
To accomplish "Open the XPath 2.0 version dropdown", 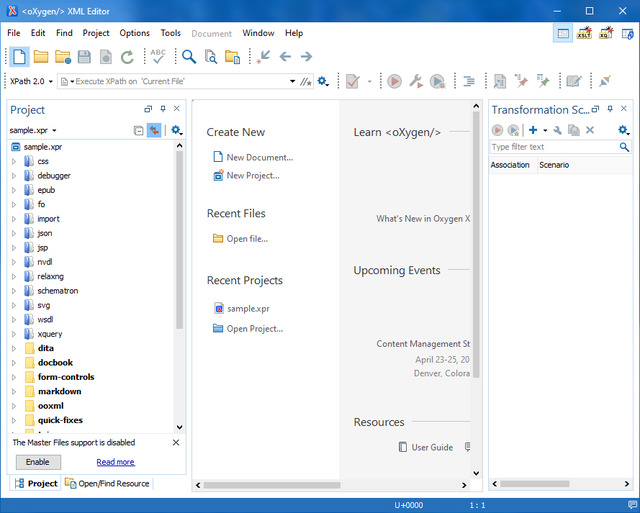I will [x=30, y=81].
